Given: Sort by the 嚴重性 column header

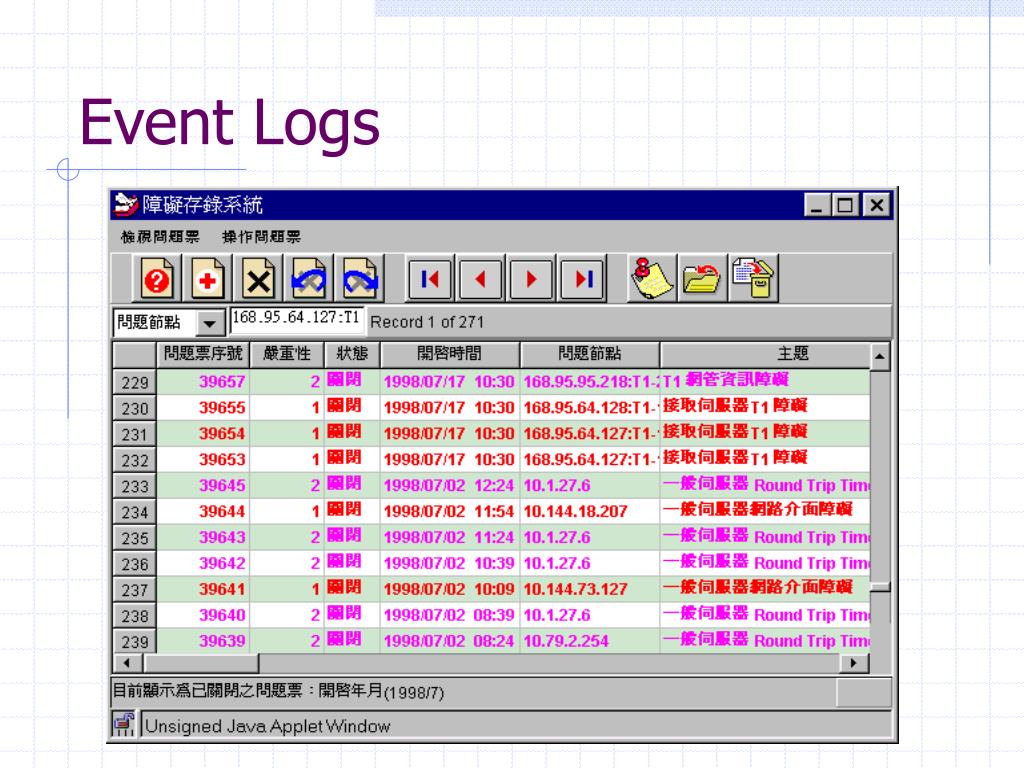Looking at the screenshot, I should point(287,355).
